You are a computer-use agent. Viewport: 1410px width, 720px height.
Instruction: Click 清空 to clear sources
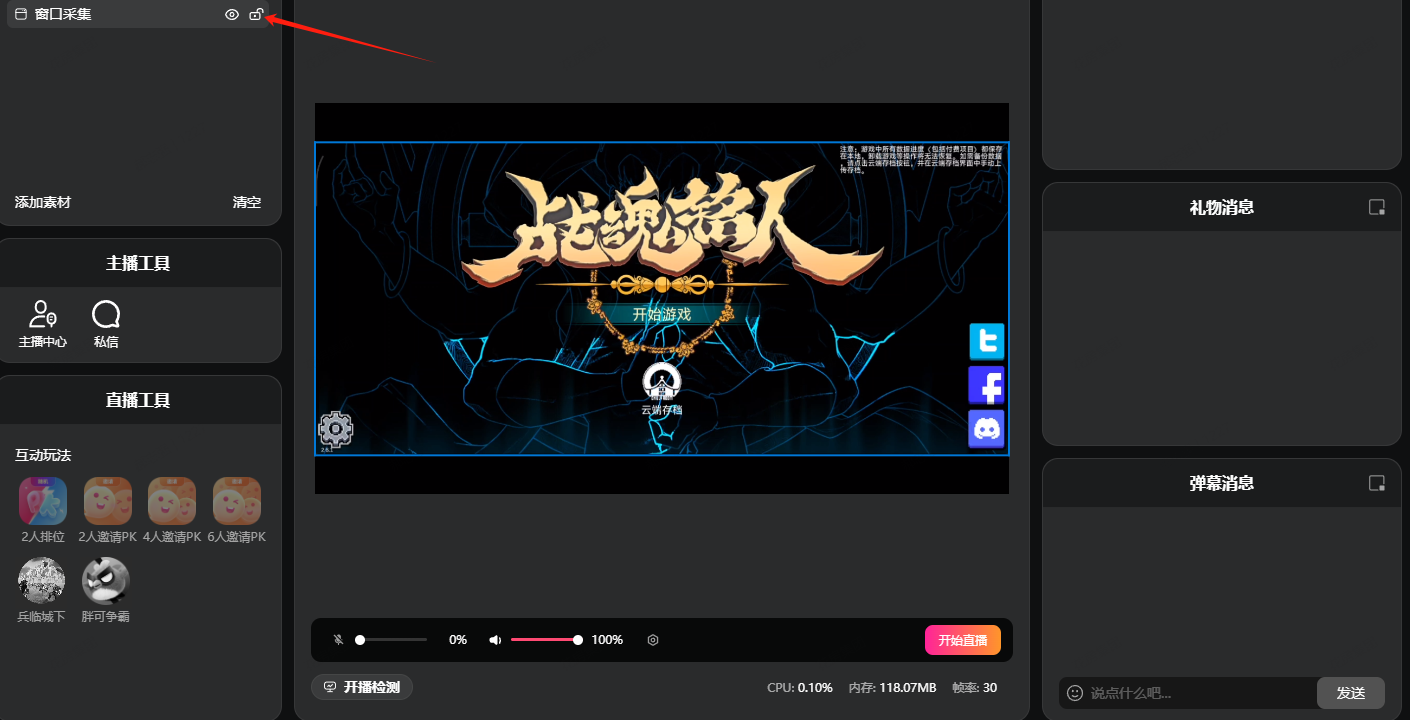point(247,202)
